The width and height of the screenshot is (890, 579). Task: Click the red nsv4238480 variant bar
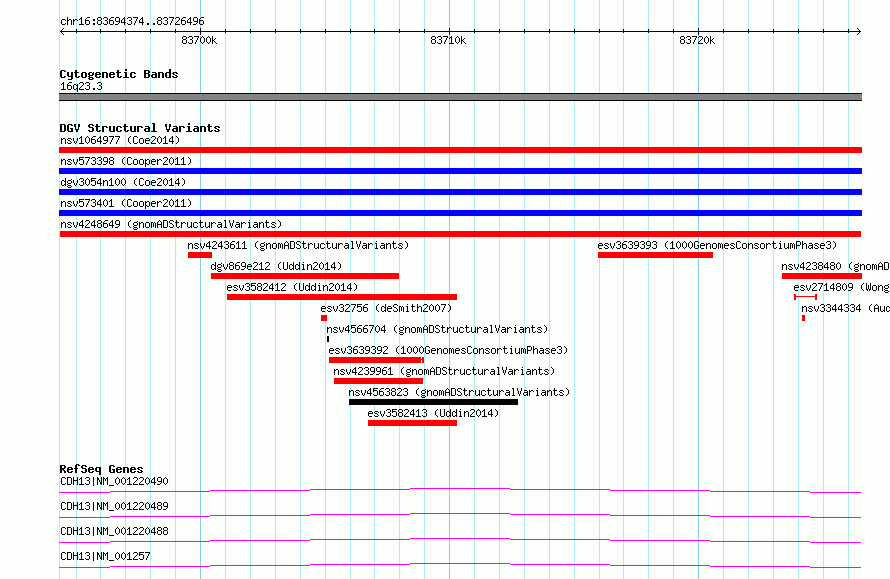822,276
